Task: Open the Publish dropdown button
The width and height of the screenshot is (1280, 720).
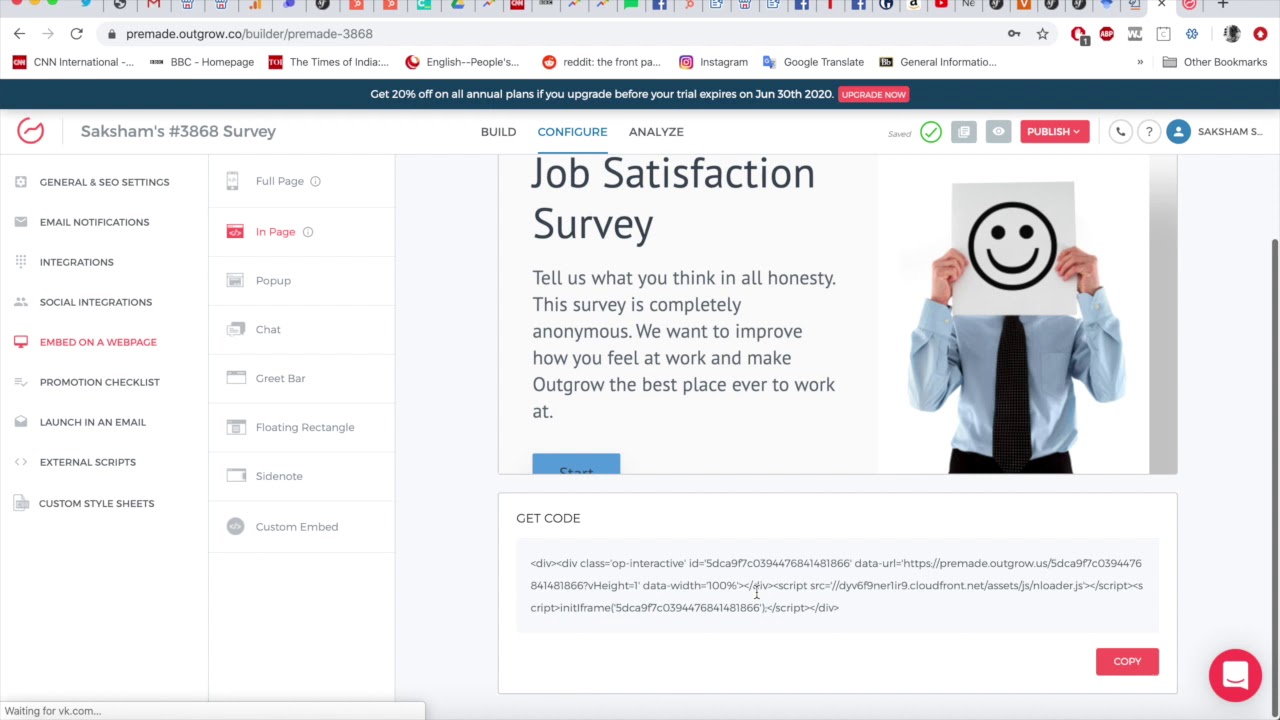Action: coord(1055,132)
